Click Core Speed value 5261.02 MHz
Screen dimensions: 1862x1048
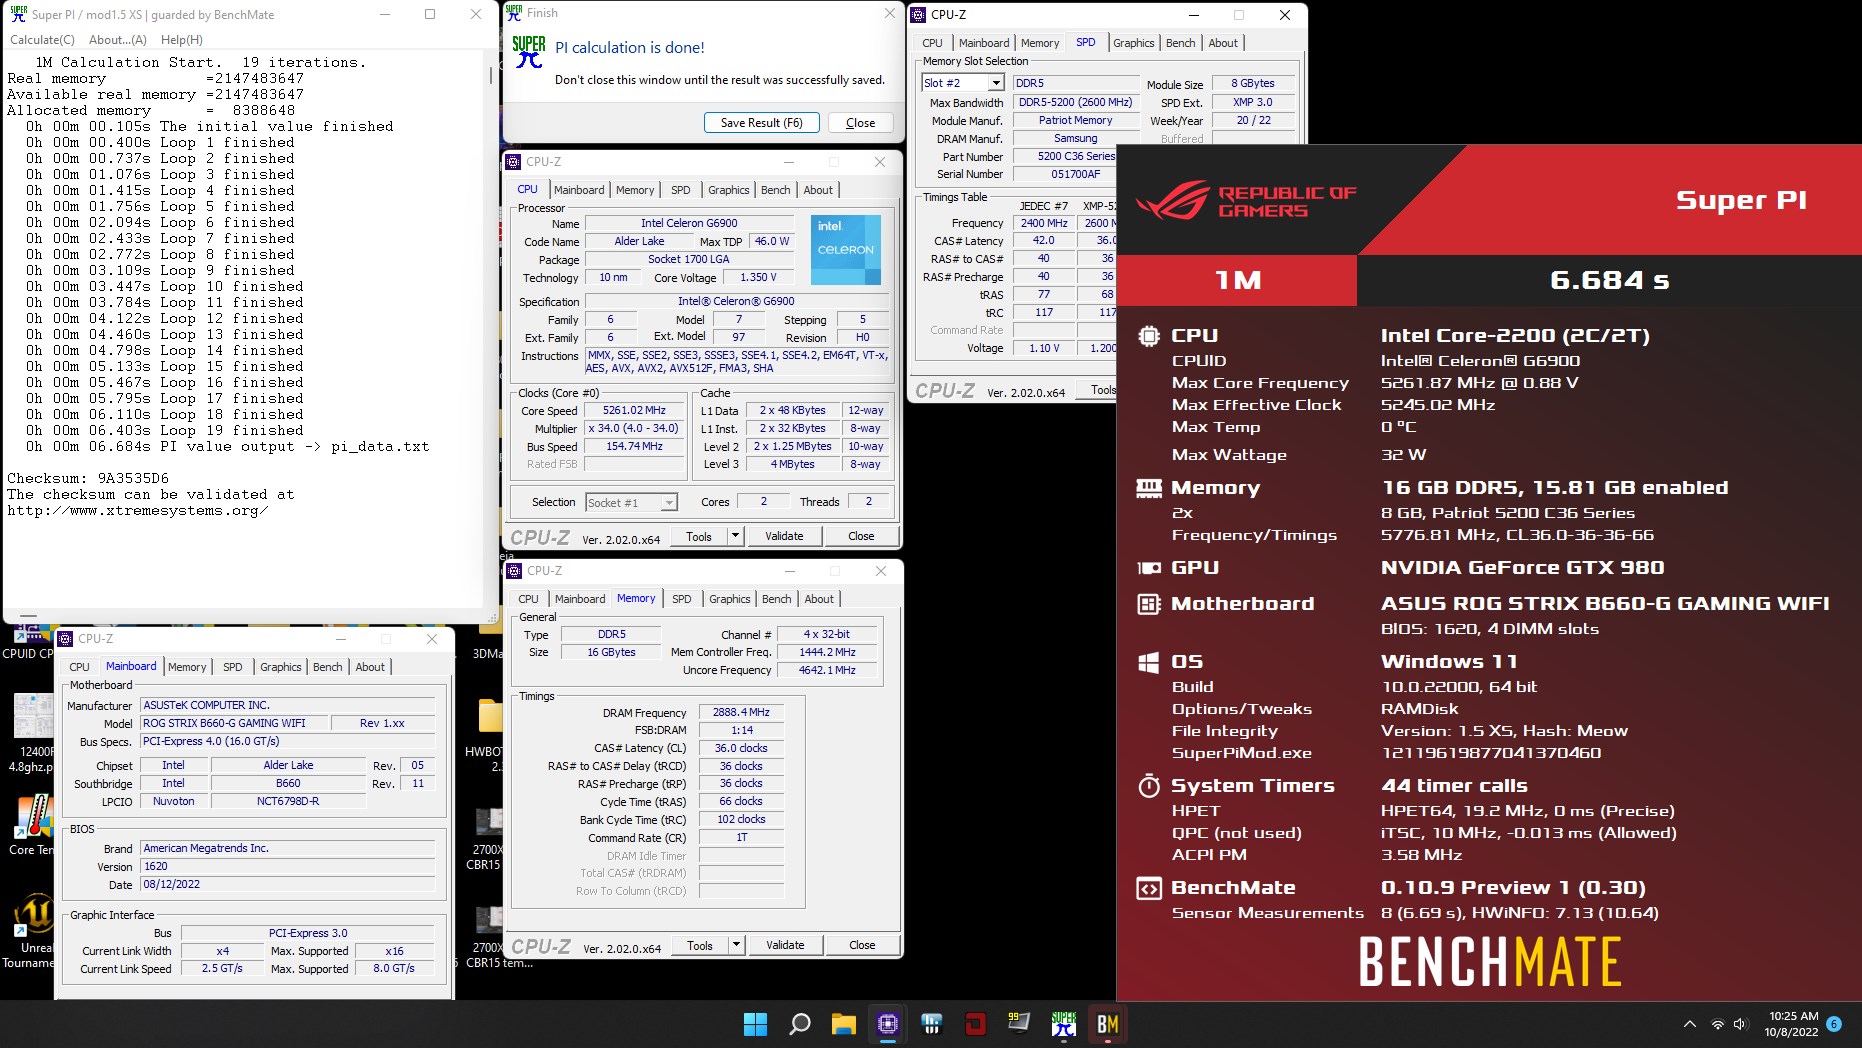click(634, 411)
